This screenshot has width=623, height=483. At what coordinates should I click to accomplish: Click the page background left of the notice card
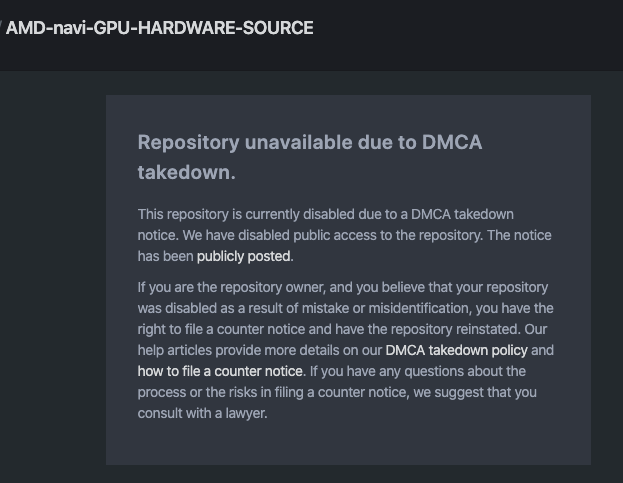click(52, 280)
